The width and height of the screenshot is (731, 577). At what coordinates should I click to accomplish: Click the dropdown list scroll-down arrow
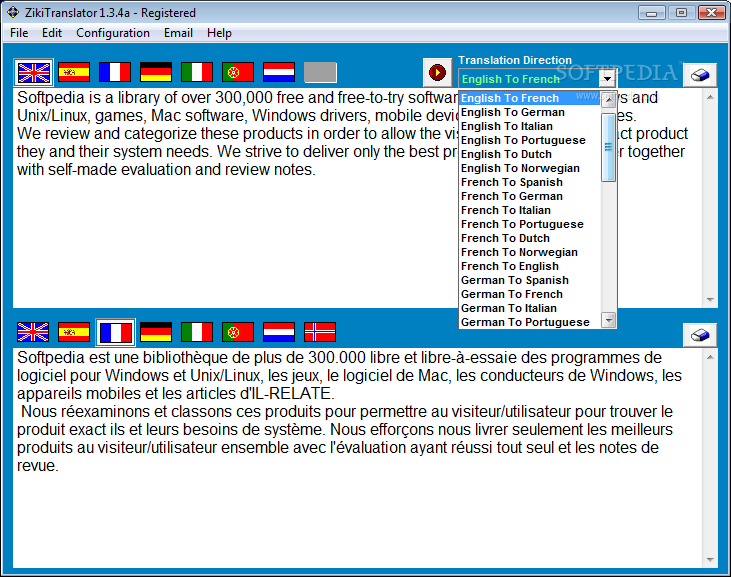click(x=608, y=320)
